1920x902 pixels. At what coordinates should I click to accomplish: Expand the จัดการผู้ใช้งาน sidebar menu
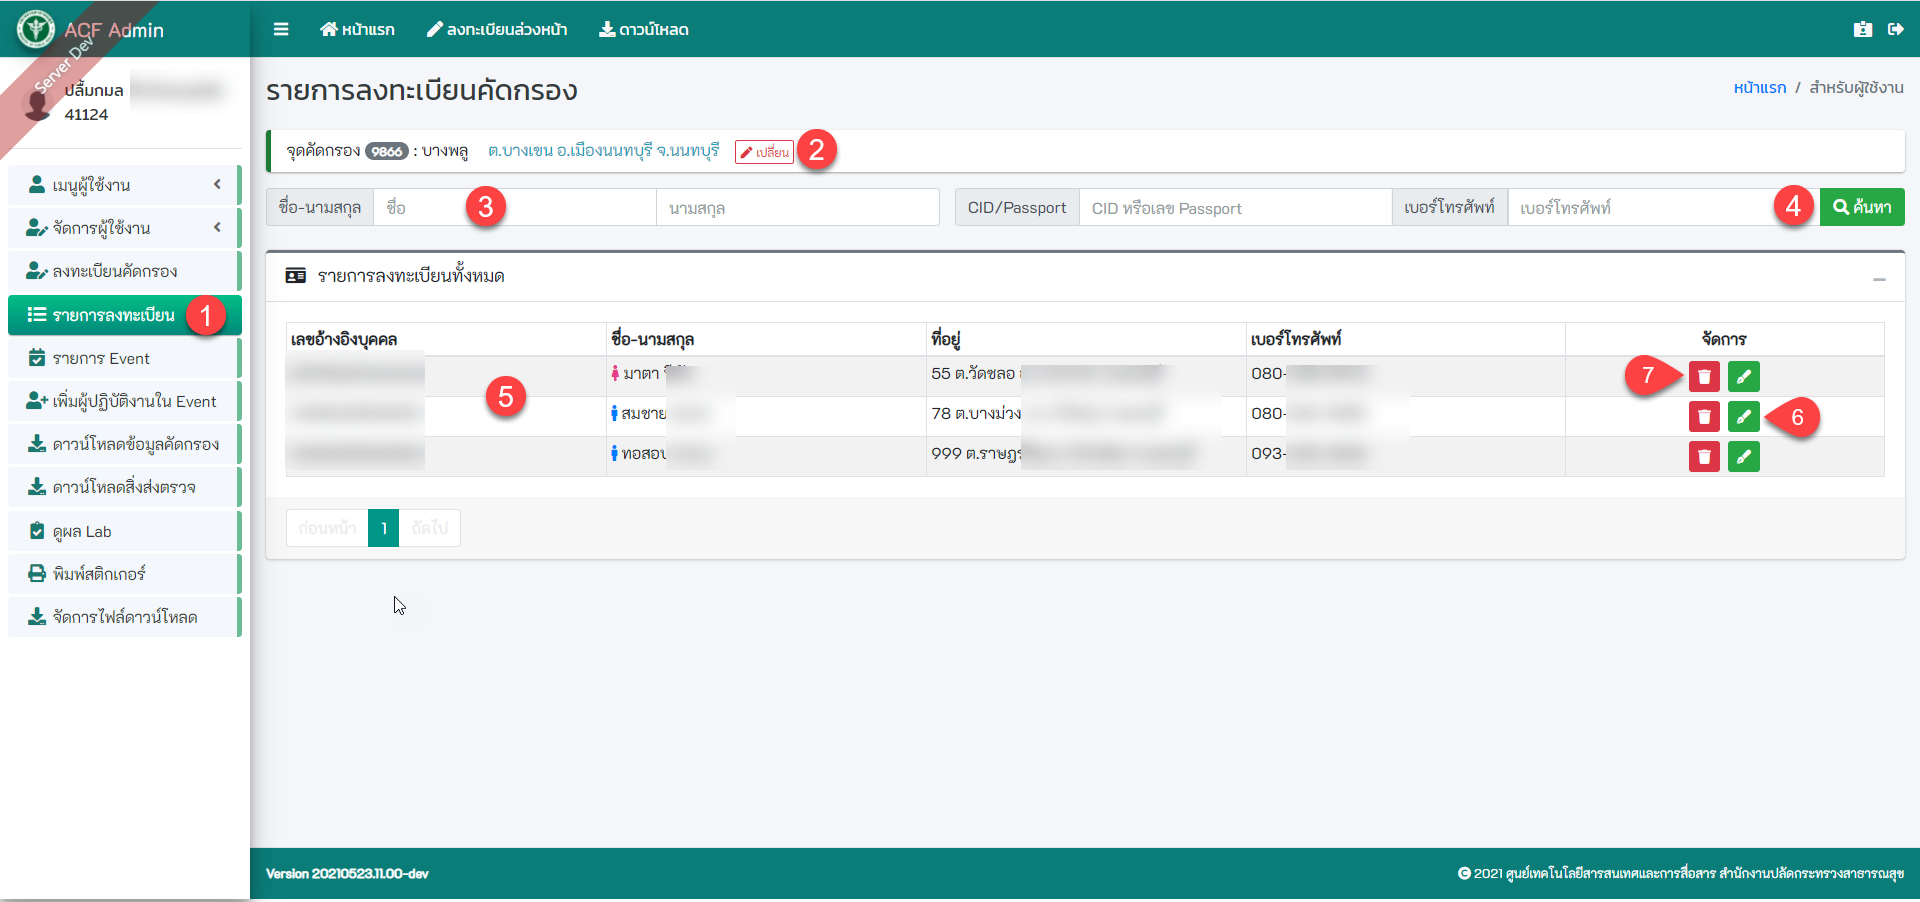pos(124,228)
